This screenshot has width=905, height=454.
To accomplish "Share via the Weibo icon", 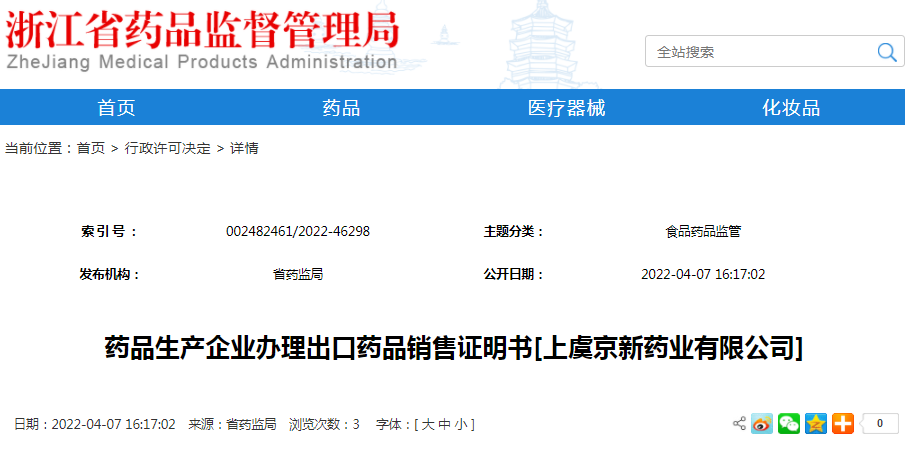I will (762, 424).
